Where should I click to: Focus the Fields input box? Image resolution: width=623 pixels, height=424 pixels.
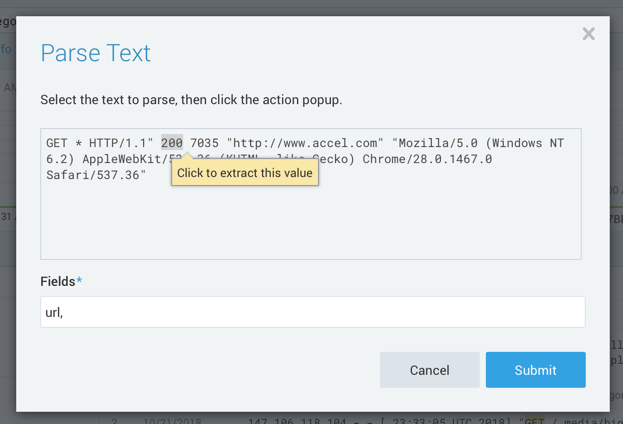(x=312, y=312)
